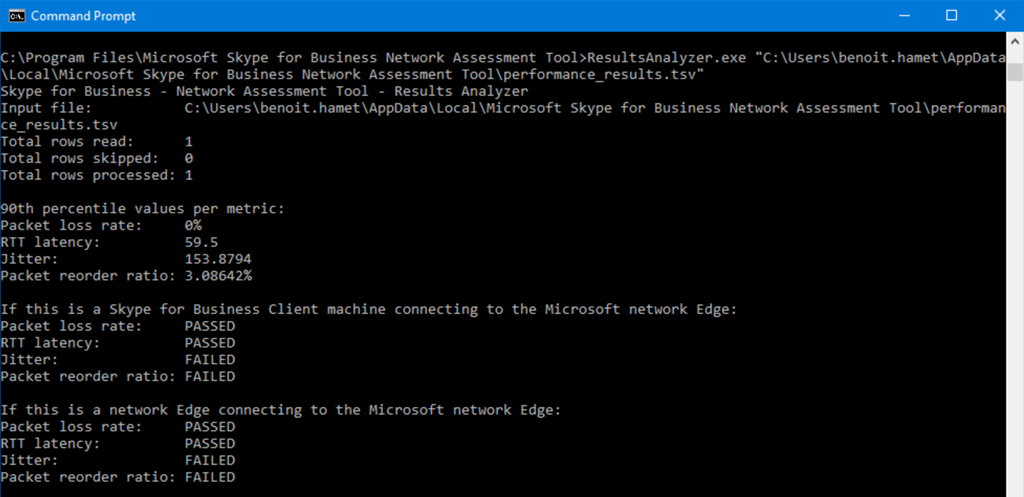The height and width of the screenshot is (497, 1024).
Task: Click the 0% packet loss rate value
Action: [x=193, y=225]
